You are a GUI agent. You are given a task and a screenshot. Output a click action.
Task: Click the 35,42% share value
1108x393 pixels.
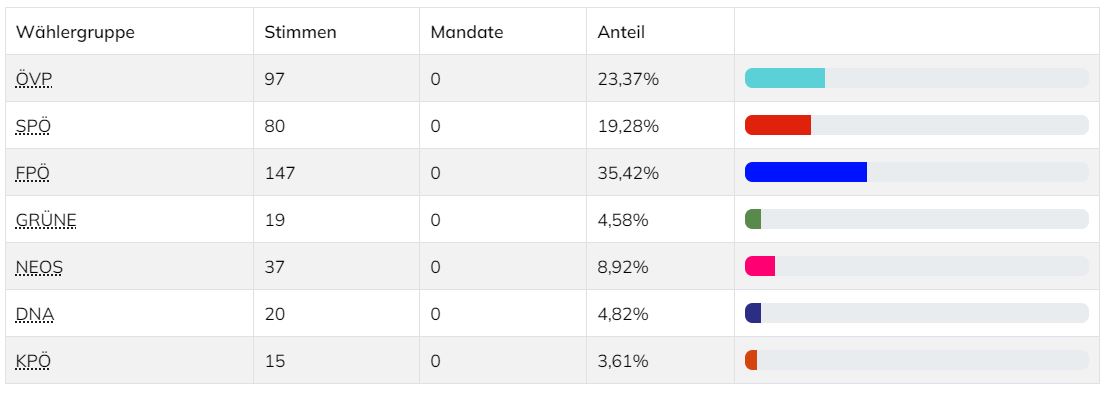[628, 173]
